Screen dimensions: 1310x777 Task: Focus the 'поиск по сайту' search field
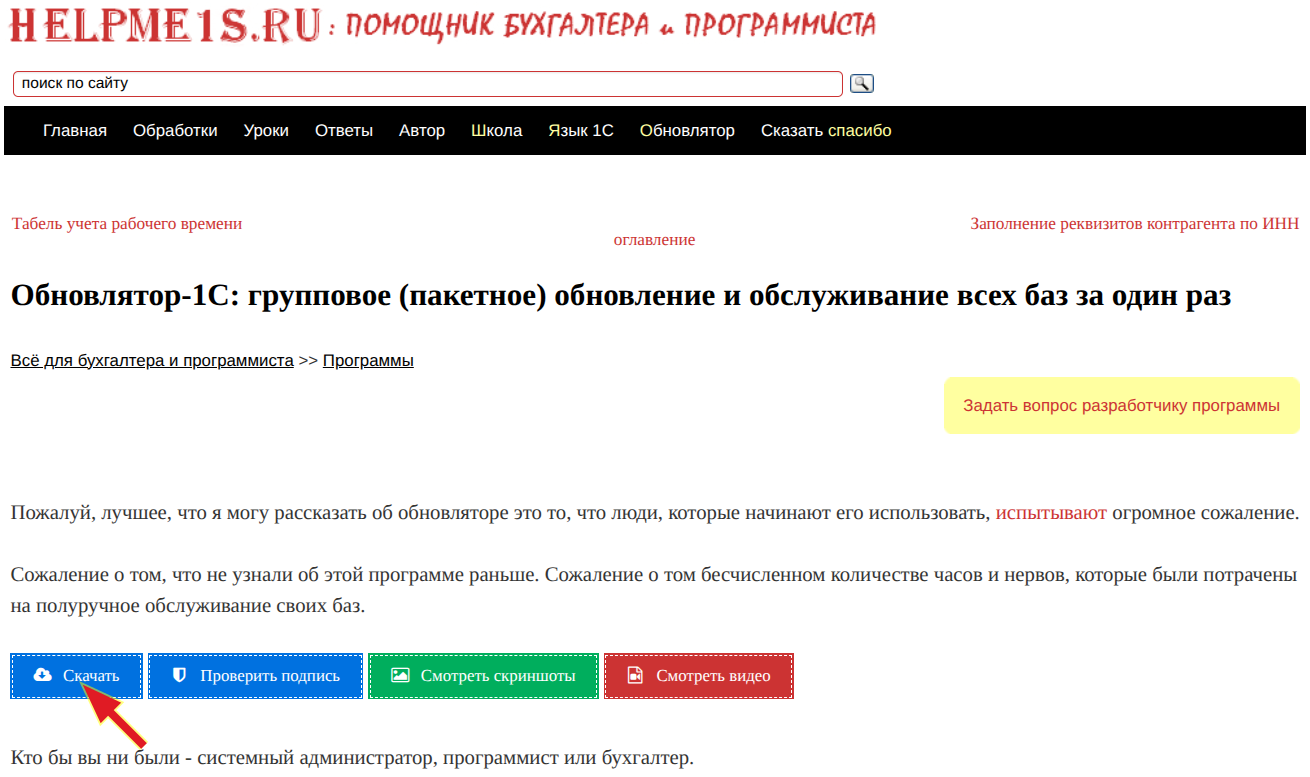pyautogui.click(x=428, y=84)
